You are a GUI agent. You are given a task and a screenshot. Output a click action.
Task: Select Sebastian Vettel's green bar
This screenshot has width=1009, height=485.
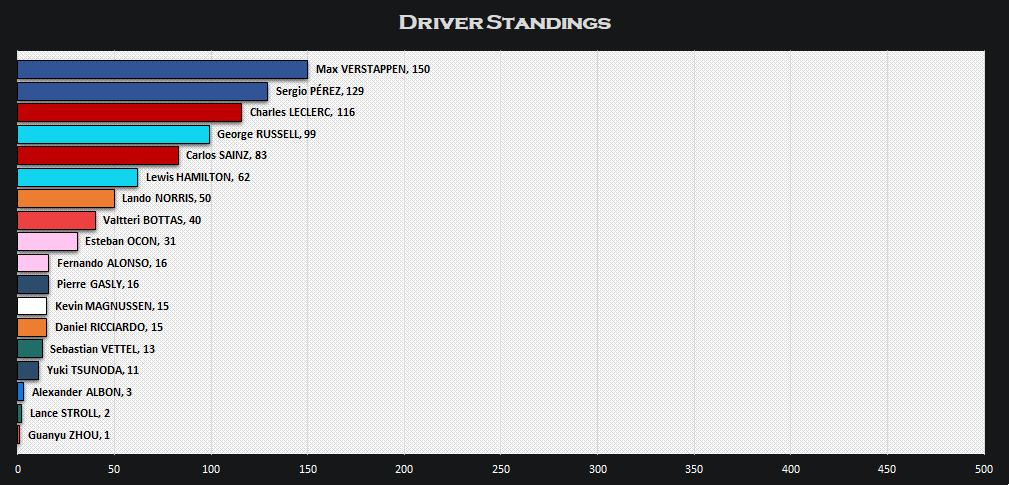(30, 349)
